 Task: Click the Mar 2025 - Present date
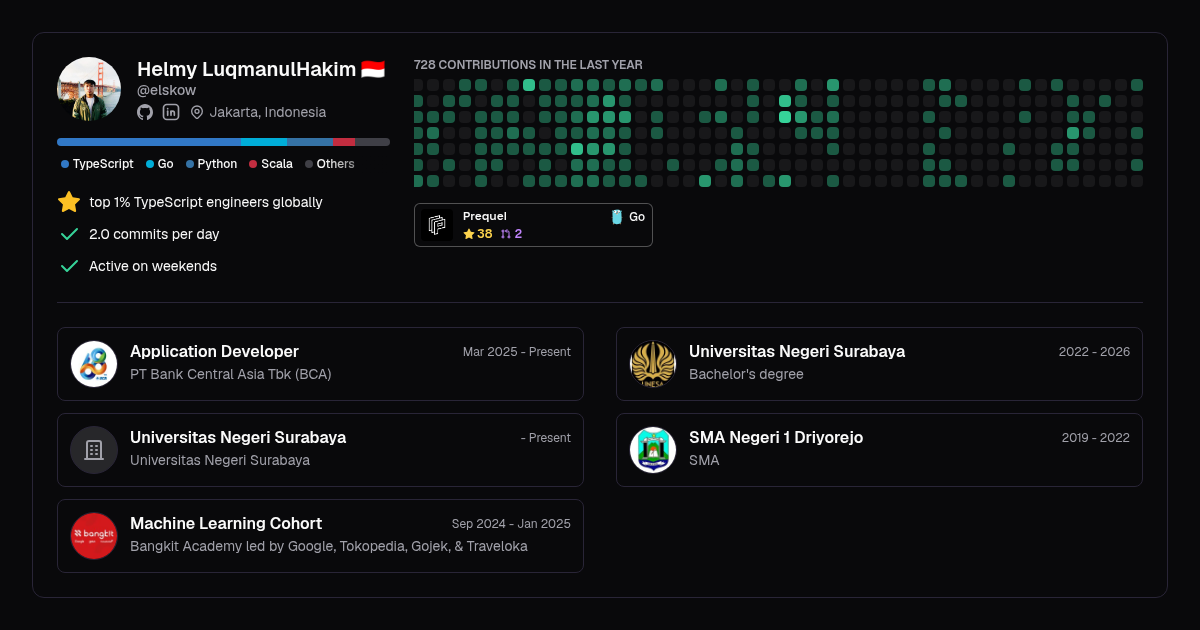(x=517, y=352)
